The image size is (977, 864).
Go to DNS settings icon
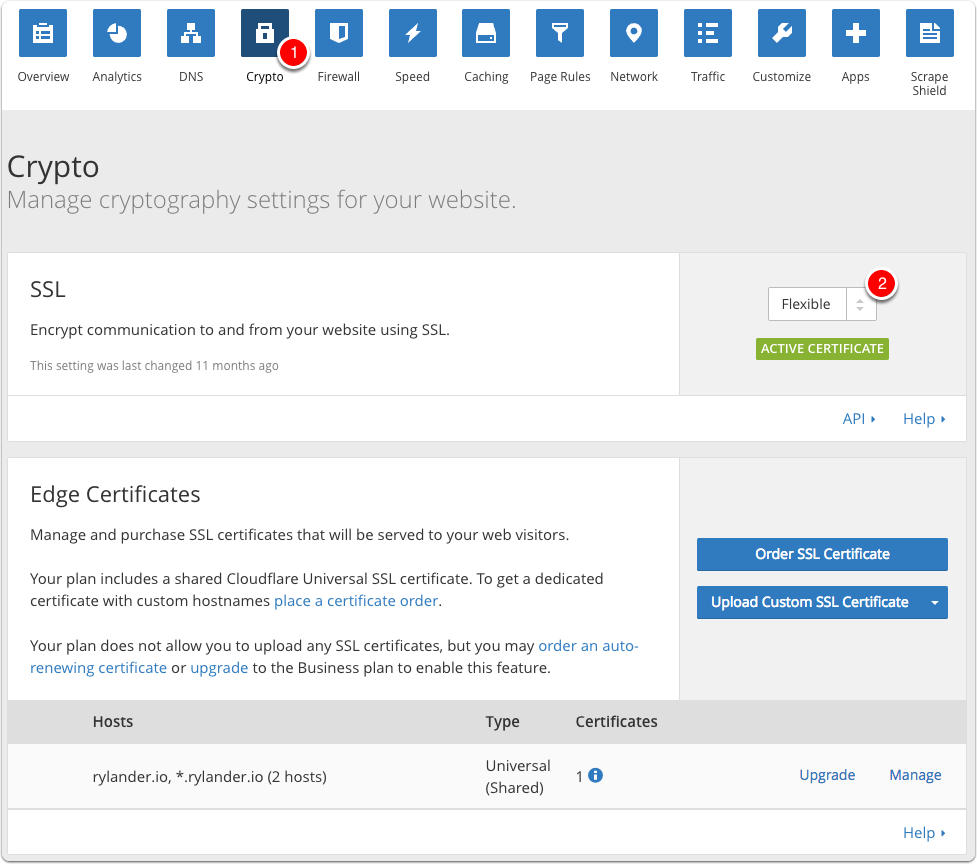pos(191,33)
